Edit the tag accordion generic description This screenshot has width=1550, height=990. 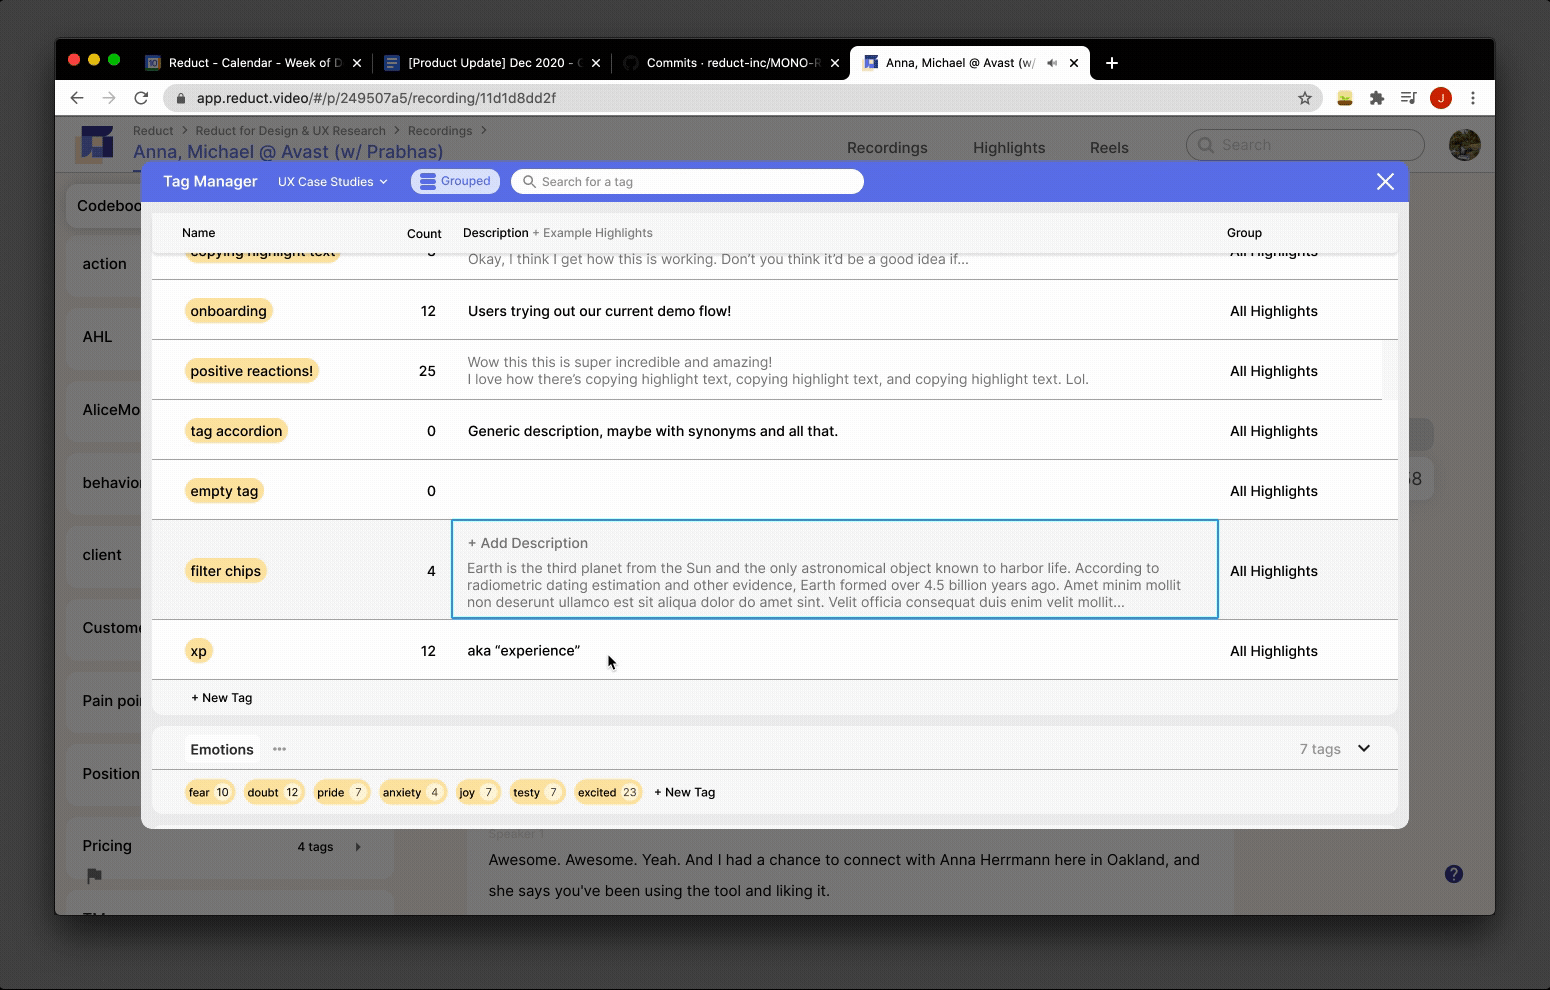coord(653,431)
